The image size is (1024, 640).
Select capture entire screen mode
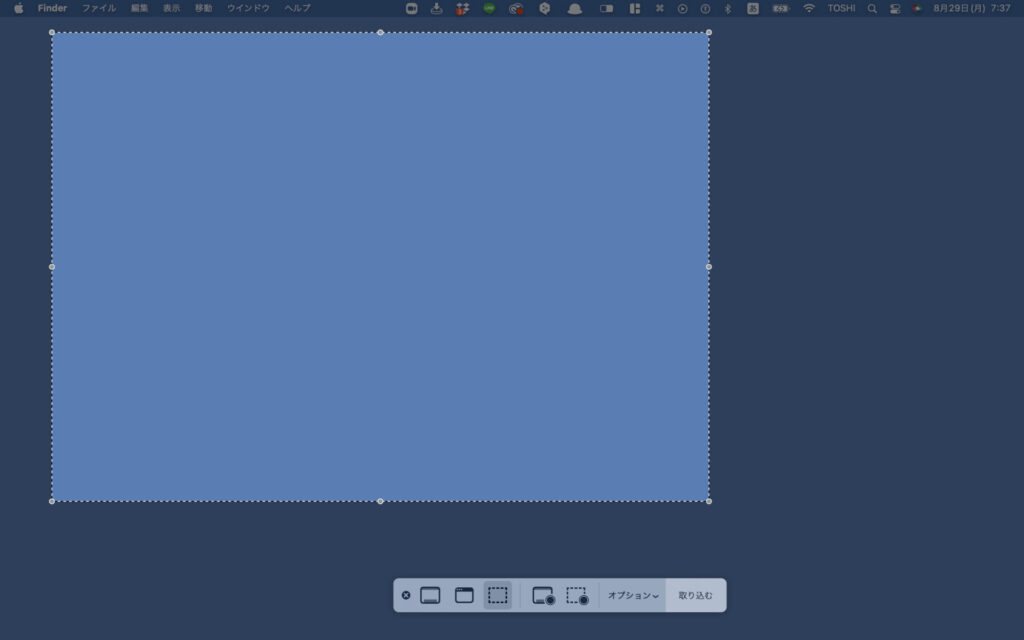(430, 595)
